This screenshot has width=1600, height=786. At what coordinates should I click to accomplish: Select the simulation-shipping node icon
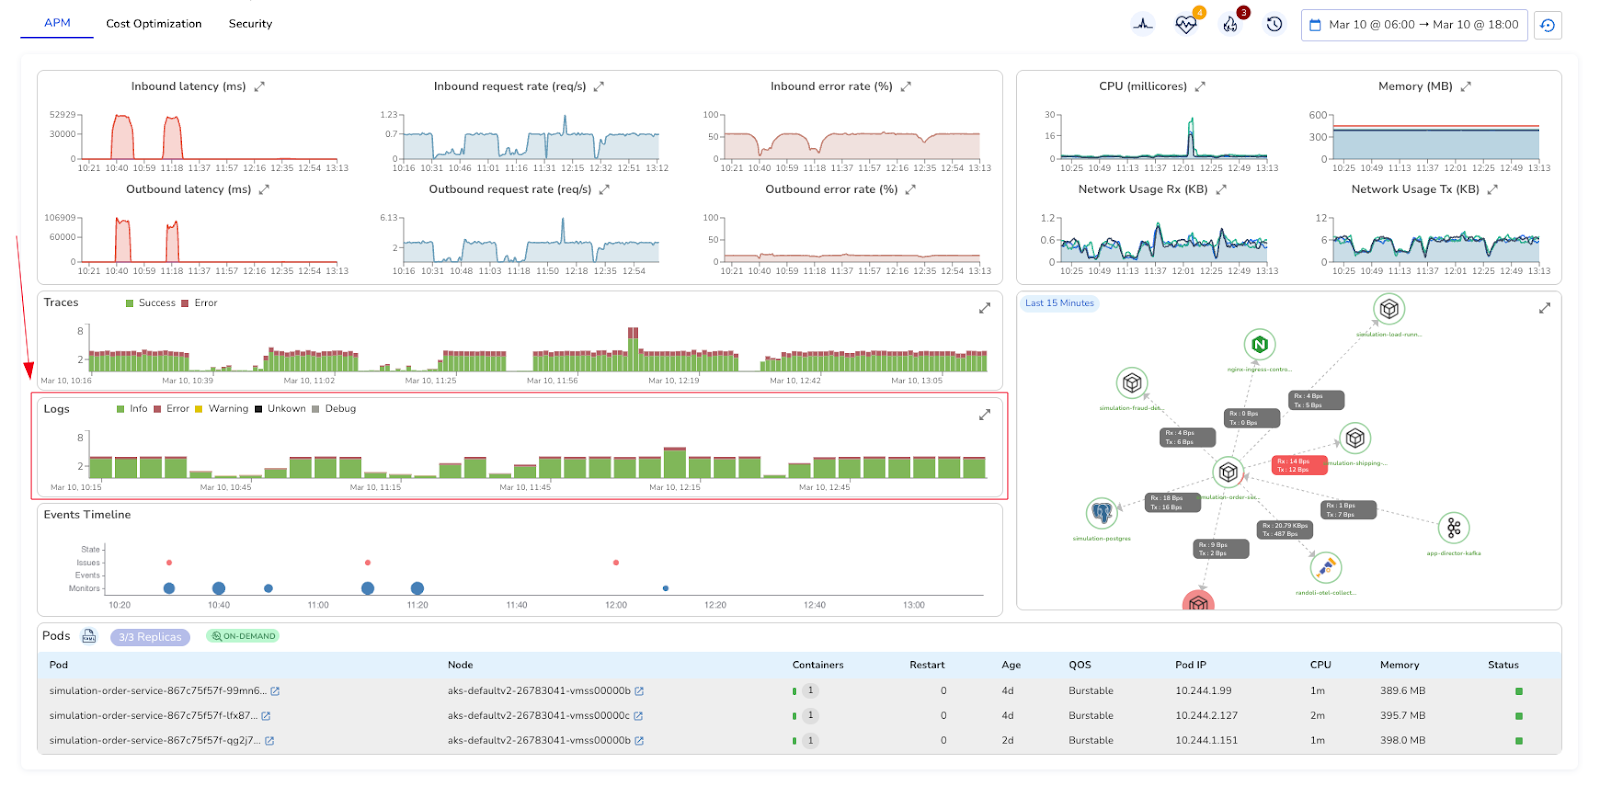pos(1355,438)
